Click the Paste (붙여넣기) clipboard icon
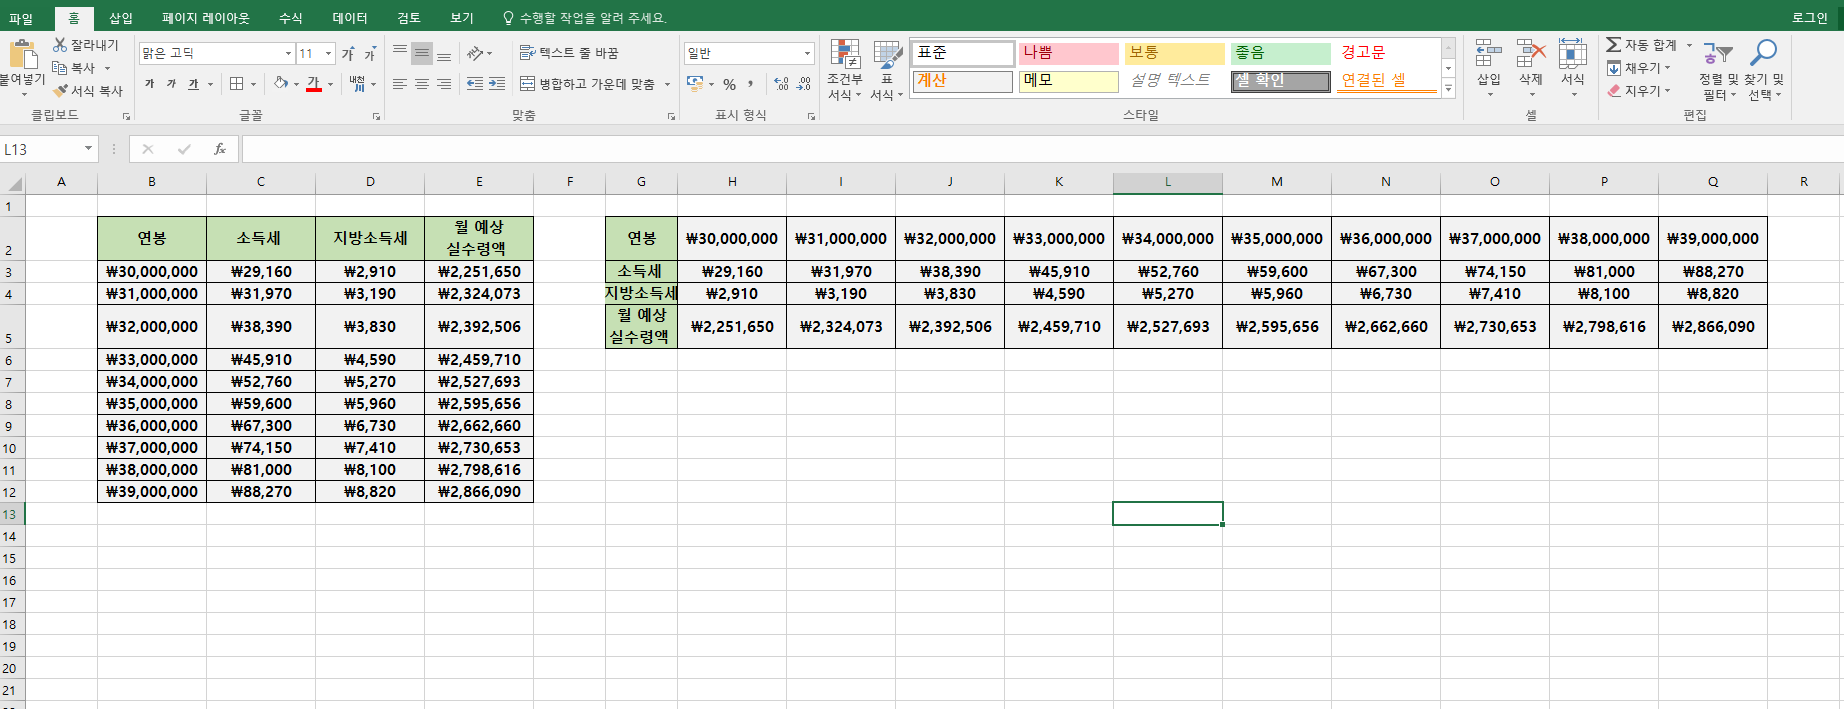Viewport: 1844px width, 709px height. click(x=22, y=54)
